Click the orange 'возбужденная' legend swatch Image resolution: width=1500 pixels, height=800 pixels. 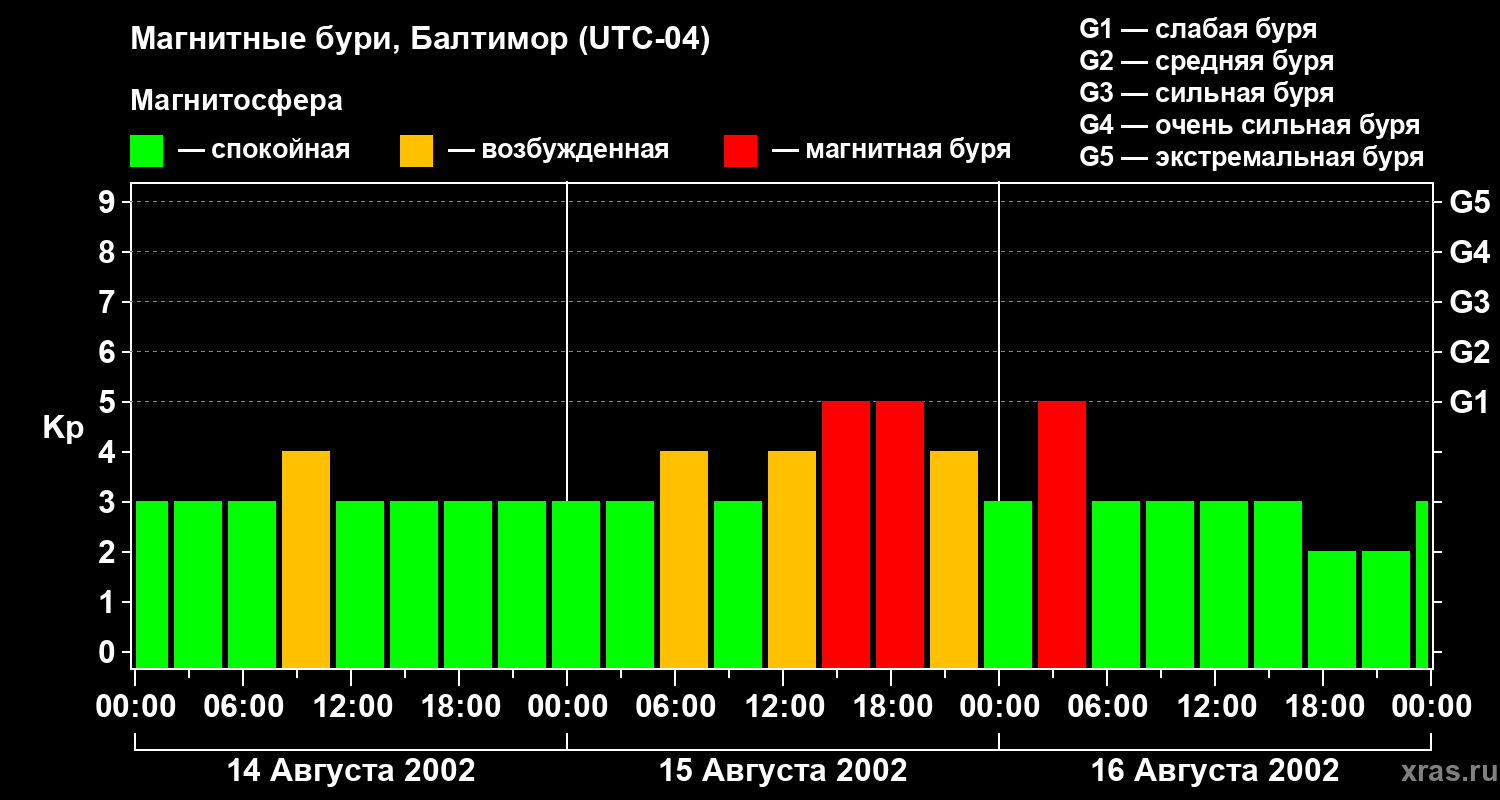pyautogui.click(x=416, y=151)
